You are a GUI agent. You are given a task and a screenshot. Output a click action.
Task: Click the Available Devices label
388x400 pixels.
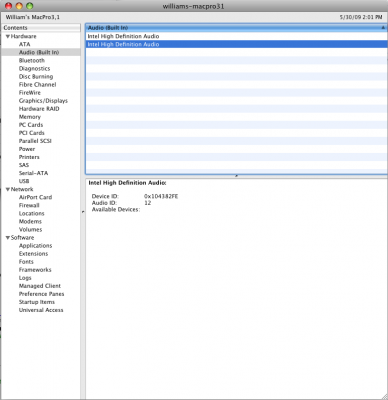coord(116,209)
